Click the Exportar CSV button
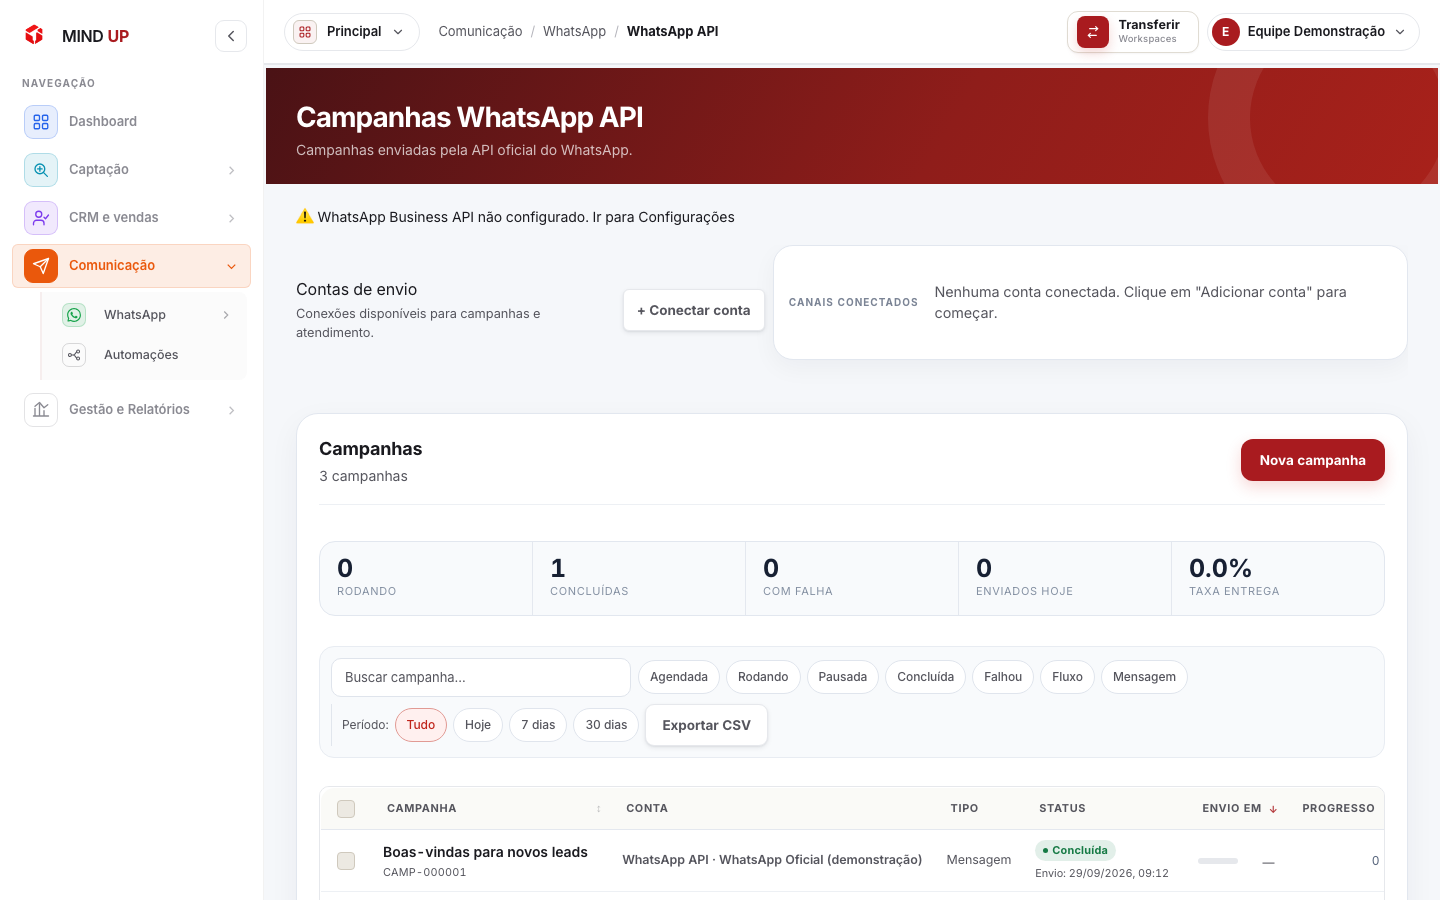 [706, 725]
